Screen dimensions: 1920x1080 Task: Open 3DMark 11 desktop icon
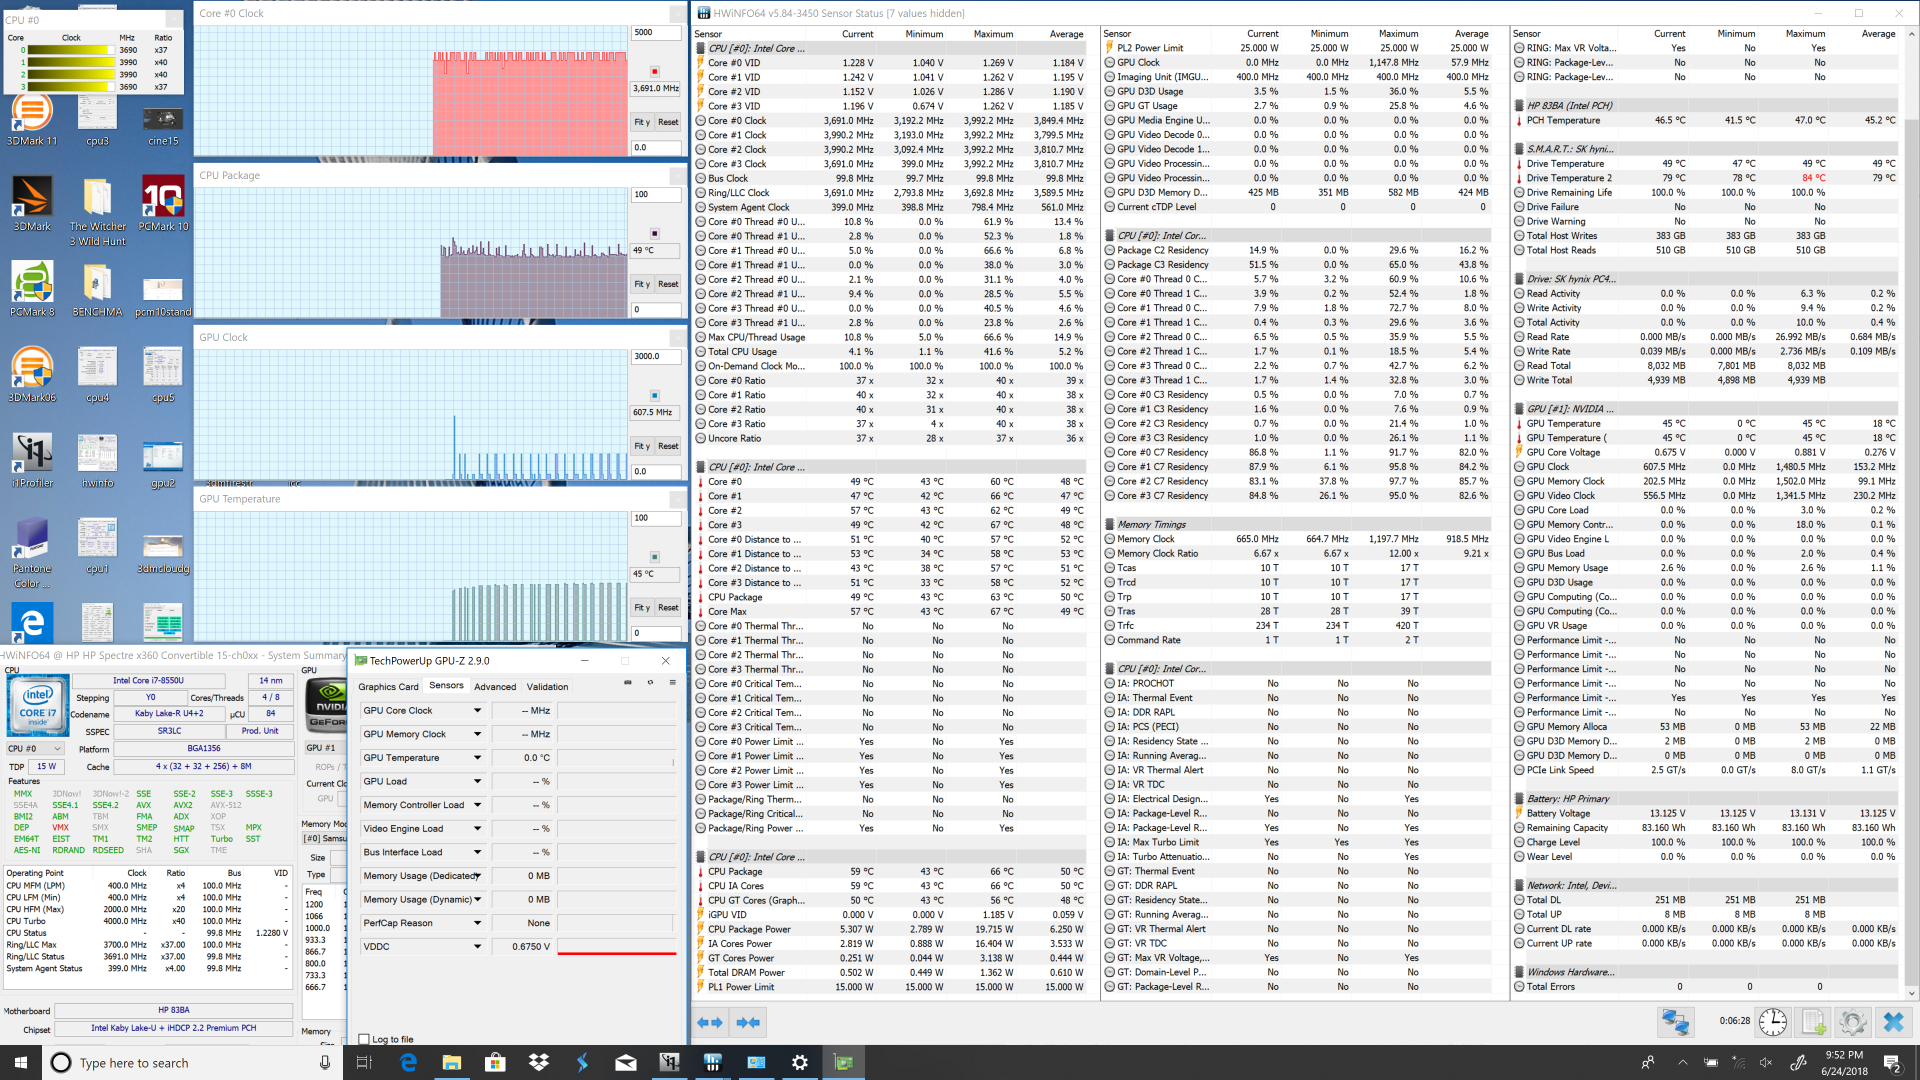pyautogui.click(x=32, y=119)
